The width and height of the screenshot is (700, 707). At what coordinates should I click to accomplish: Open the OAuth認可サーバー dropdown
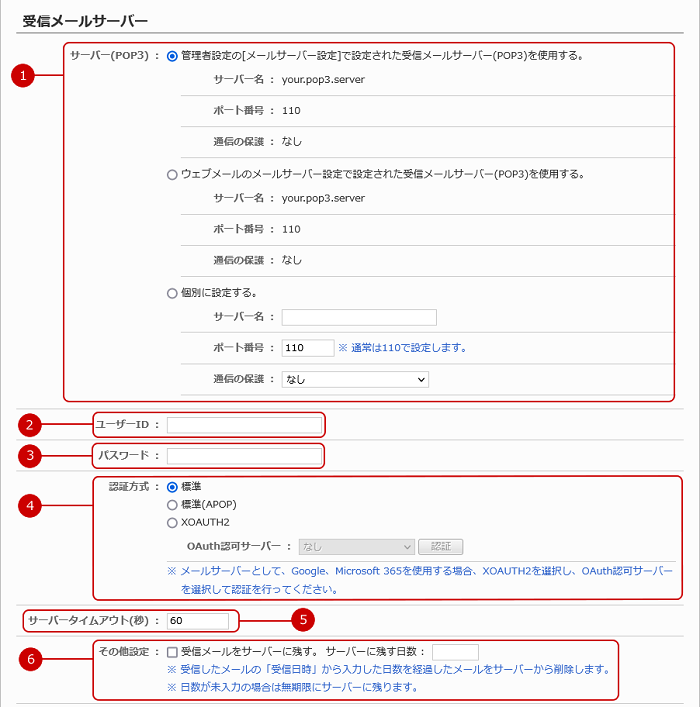[357, 547]
